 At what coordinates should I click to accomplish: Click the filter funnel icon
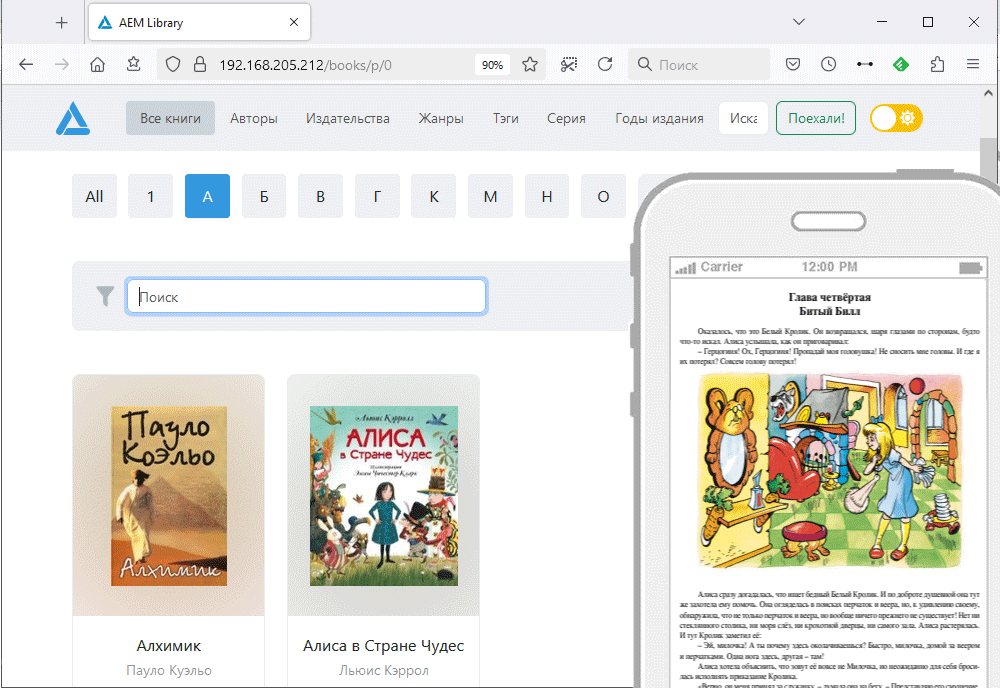click(x=105, y=296)
